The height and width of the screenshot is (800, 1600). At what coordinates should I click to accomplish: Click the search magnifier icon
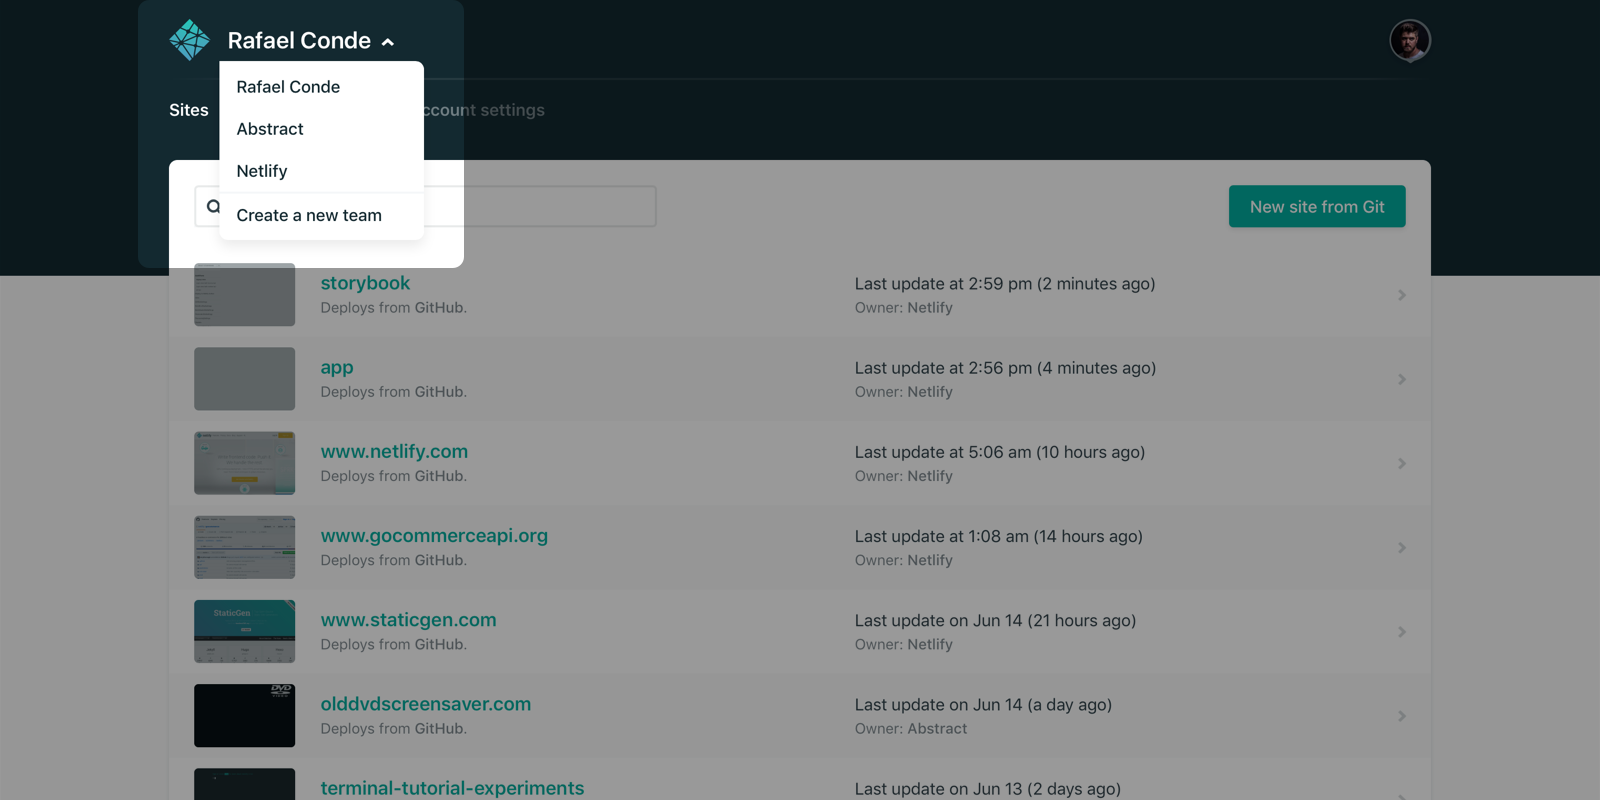pos(212,206)
